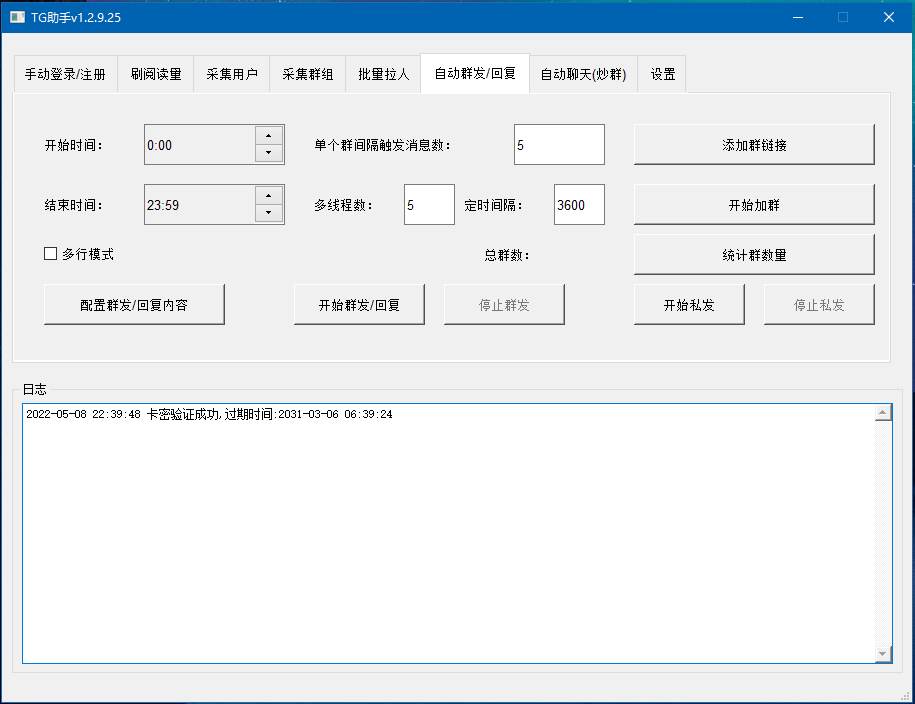Click the TG助手 app icon in title bar
Image resolution: width=915 pixels, height=704 pixels.
[18, 17]
